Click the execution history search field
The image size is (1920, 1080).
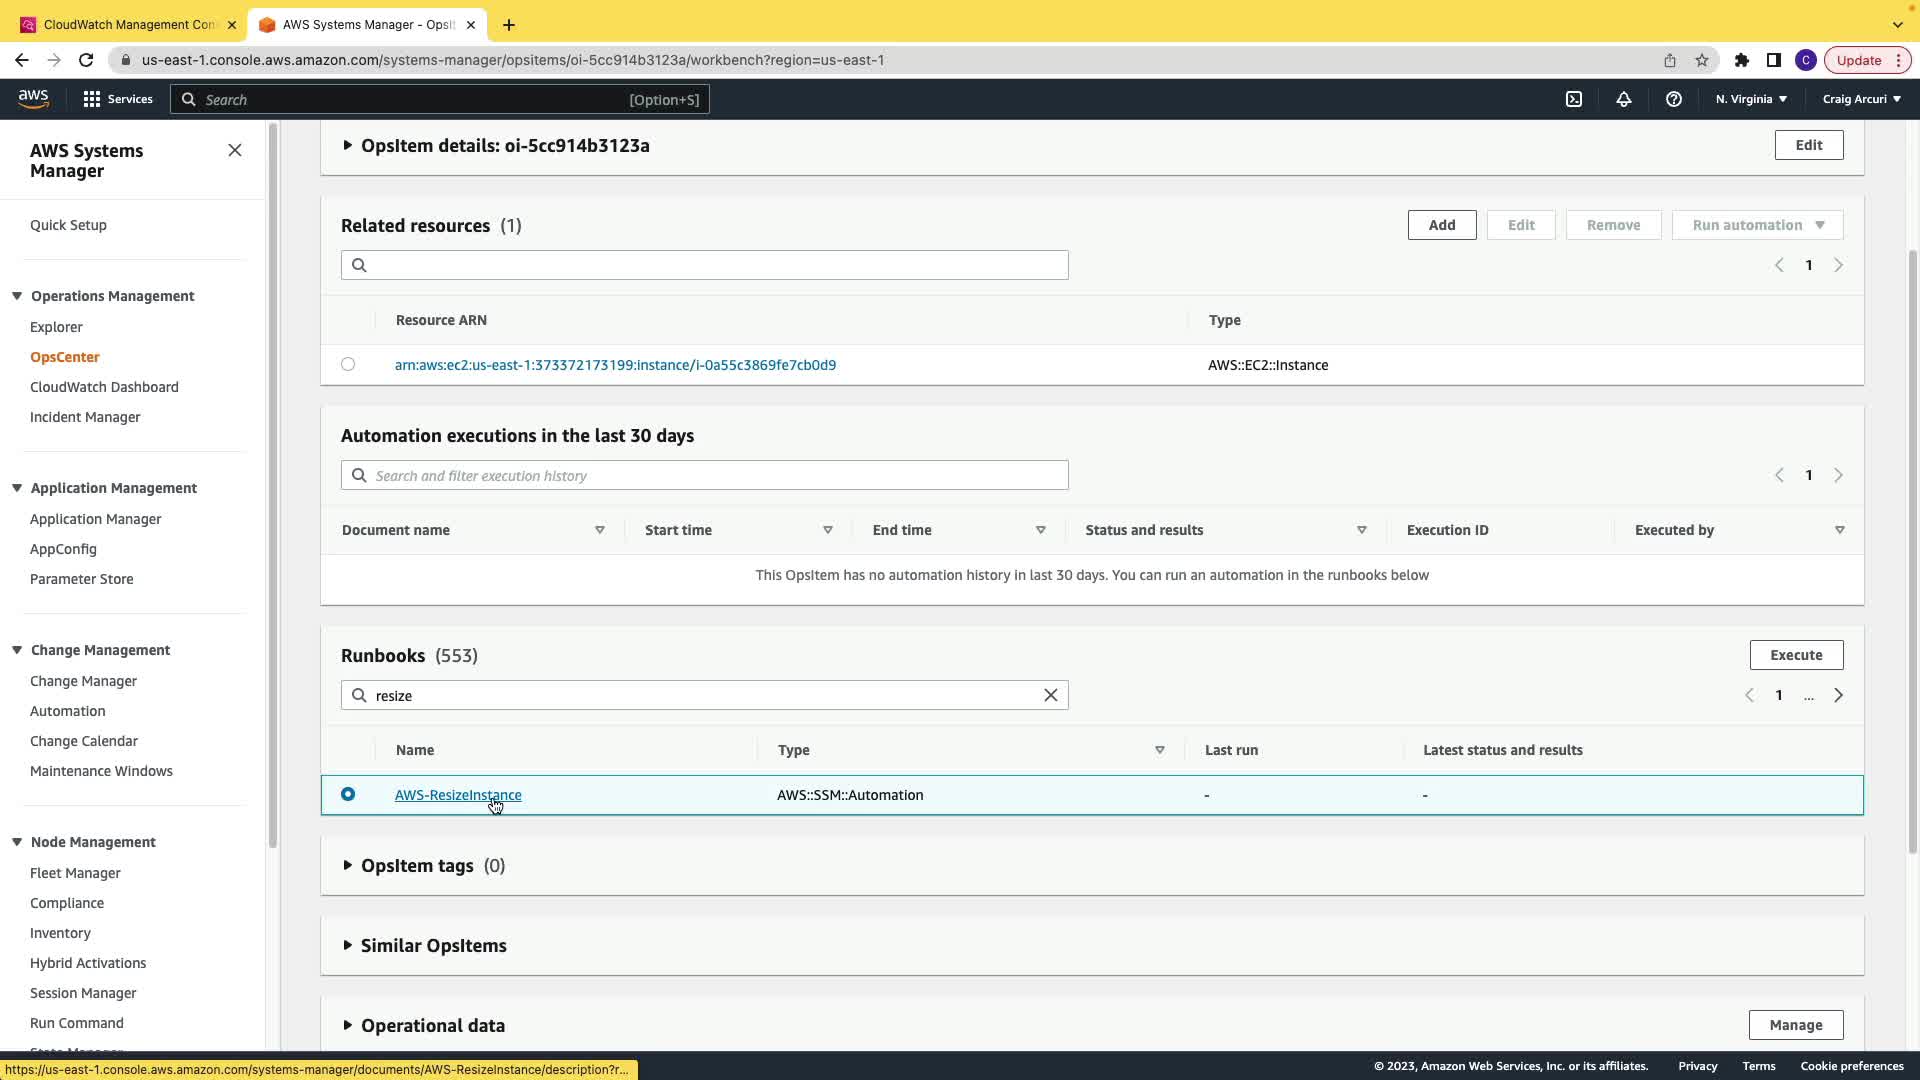[x=704, y=475]
